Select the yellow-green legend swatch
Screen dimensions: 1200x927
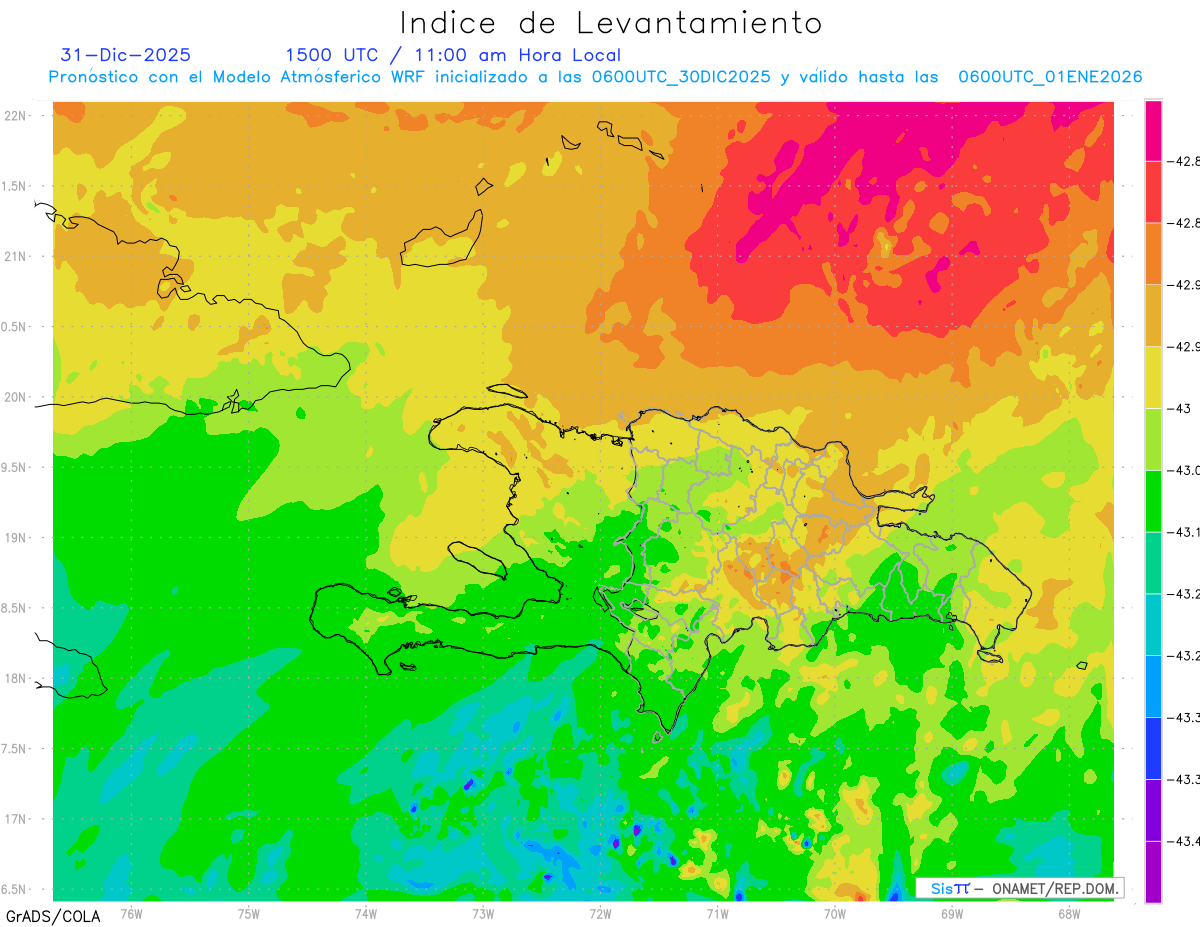point(1153,439)
